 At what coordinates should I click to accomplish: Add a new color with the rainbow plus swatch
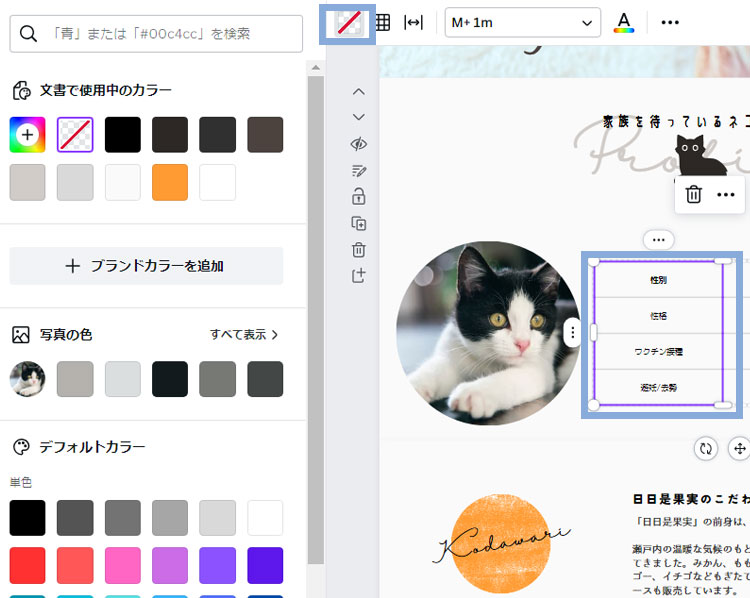27,134
